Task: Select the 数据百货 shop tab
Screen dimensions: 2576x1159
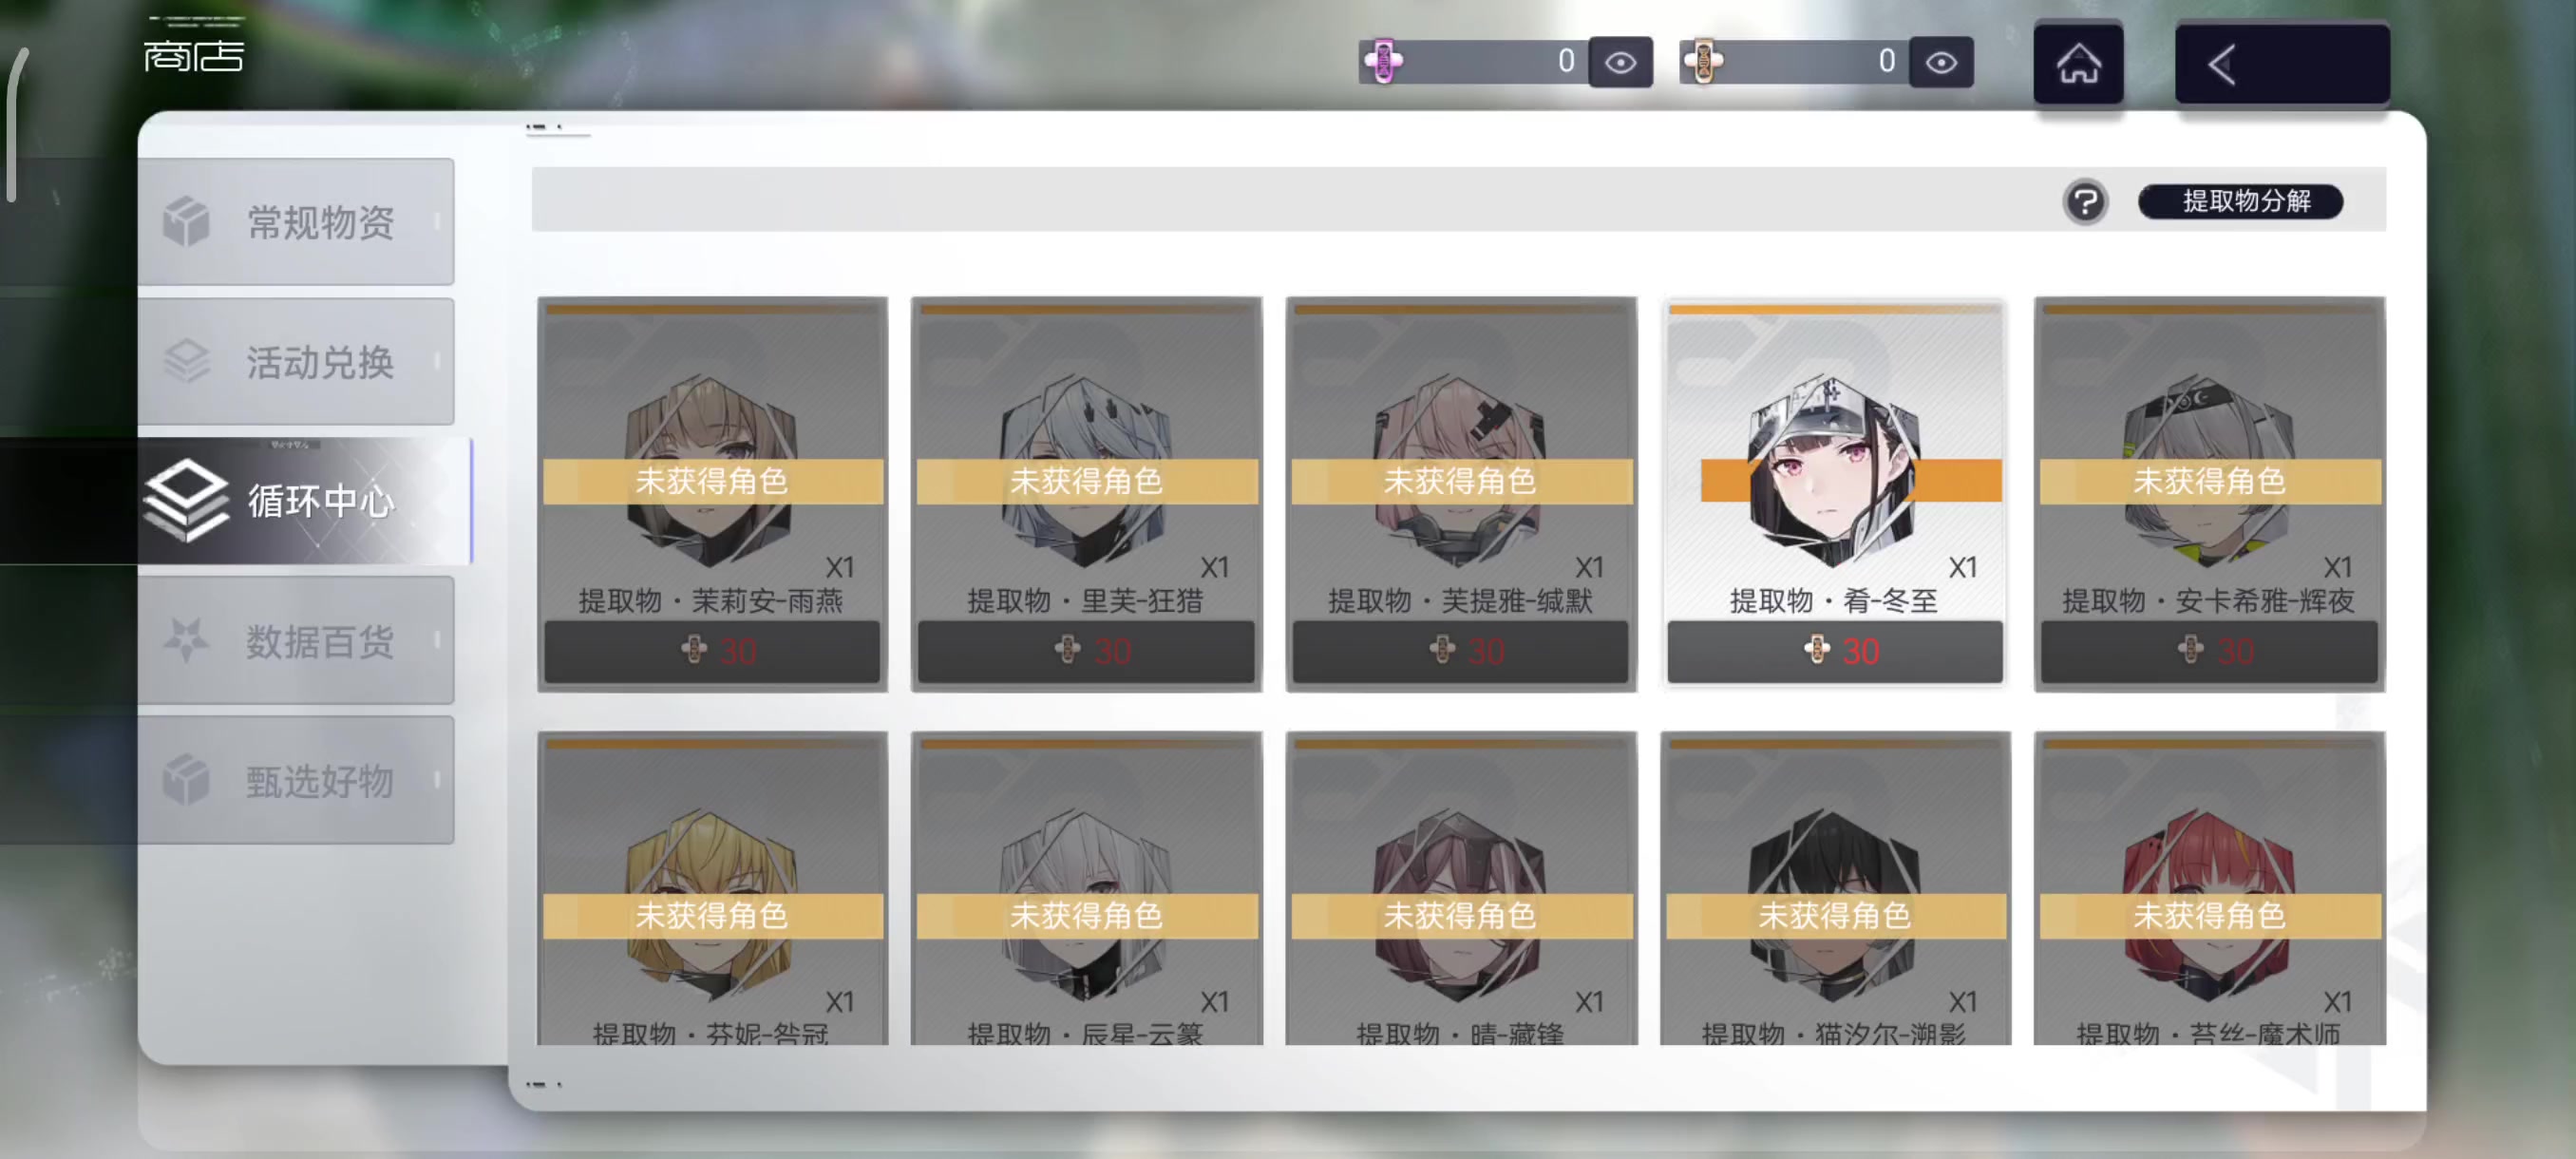Action: tap(296, 640)
